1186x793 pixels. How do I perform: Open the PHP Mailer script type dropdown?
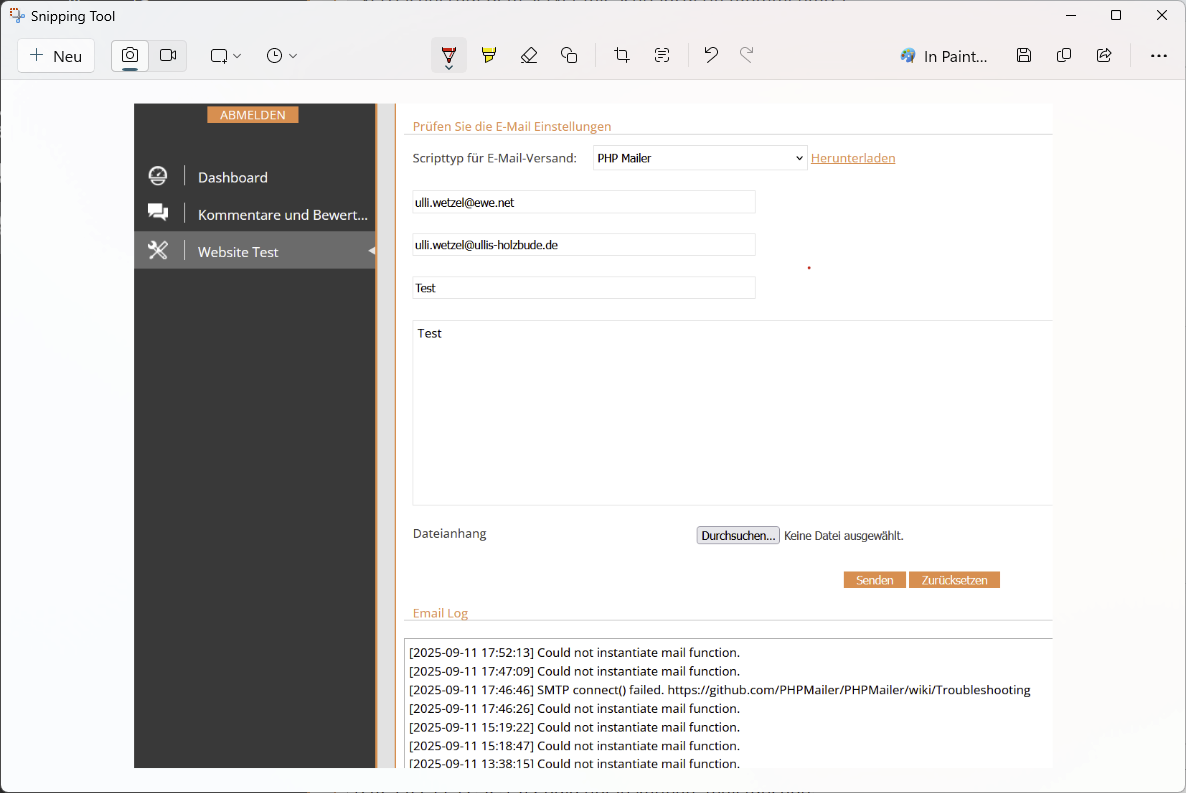[x=700, y=158]
